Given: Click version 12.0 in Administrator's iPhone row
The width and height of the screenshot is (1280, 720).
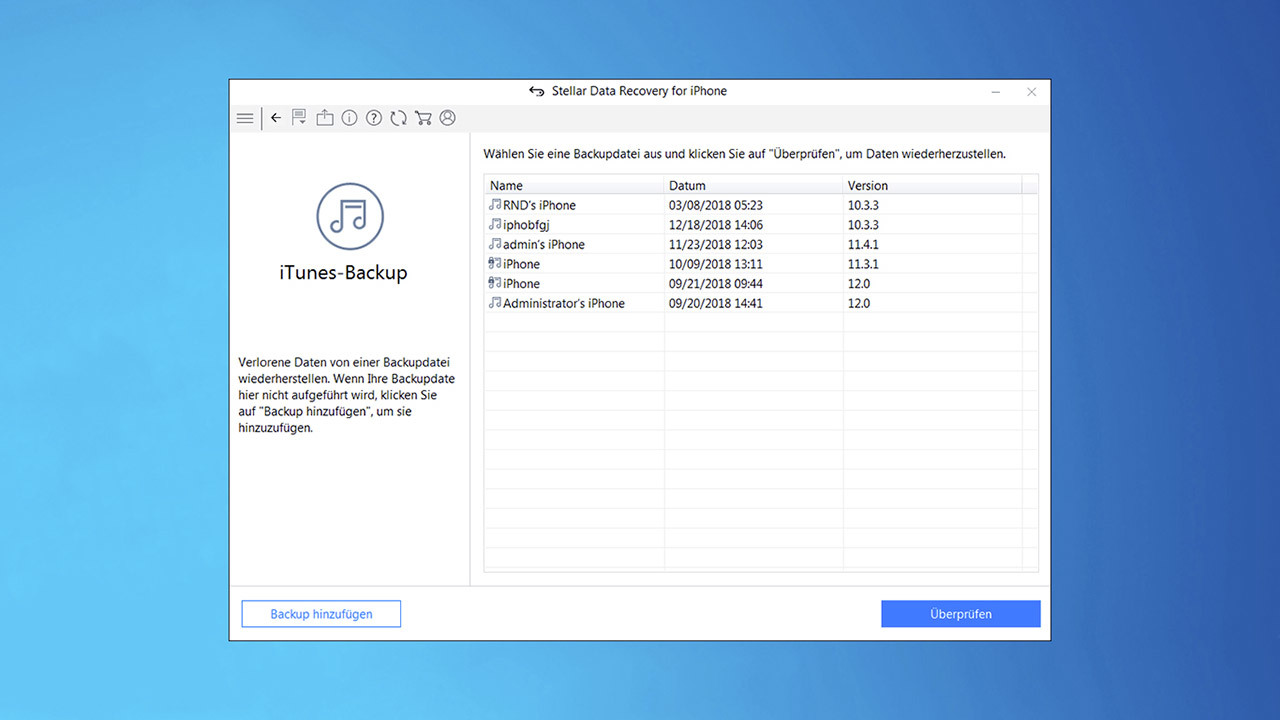Looking at the screenshot, I should point(859,303).
